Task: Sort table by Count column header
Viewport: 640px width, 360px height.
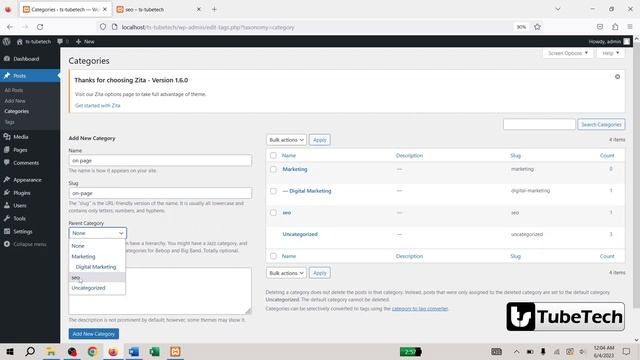Action: [607, 156]
